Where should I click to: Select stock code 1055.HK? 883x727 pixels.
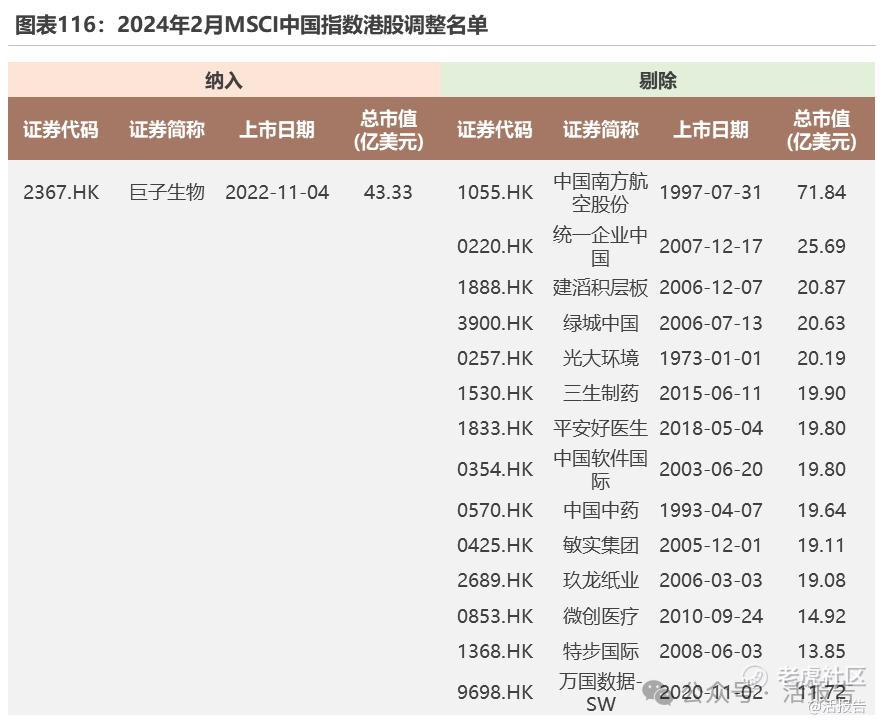pos(495,193)
